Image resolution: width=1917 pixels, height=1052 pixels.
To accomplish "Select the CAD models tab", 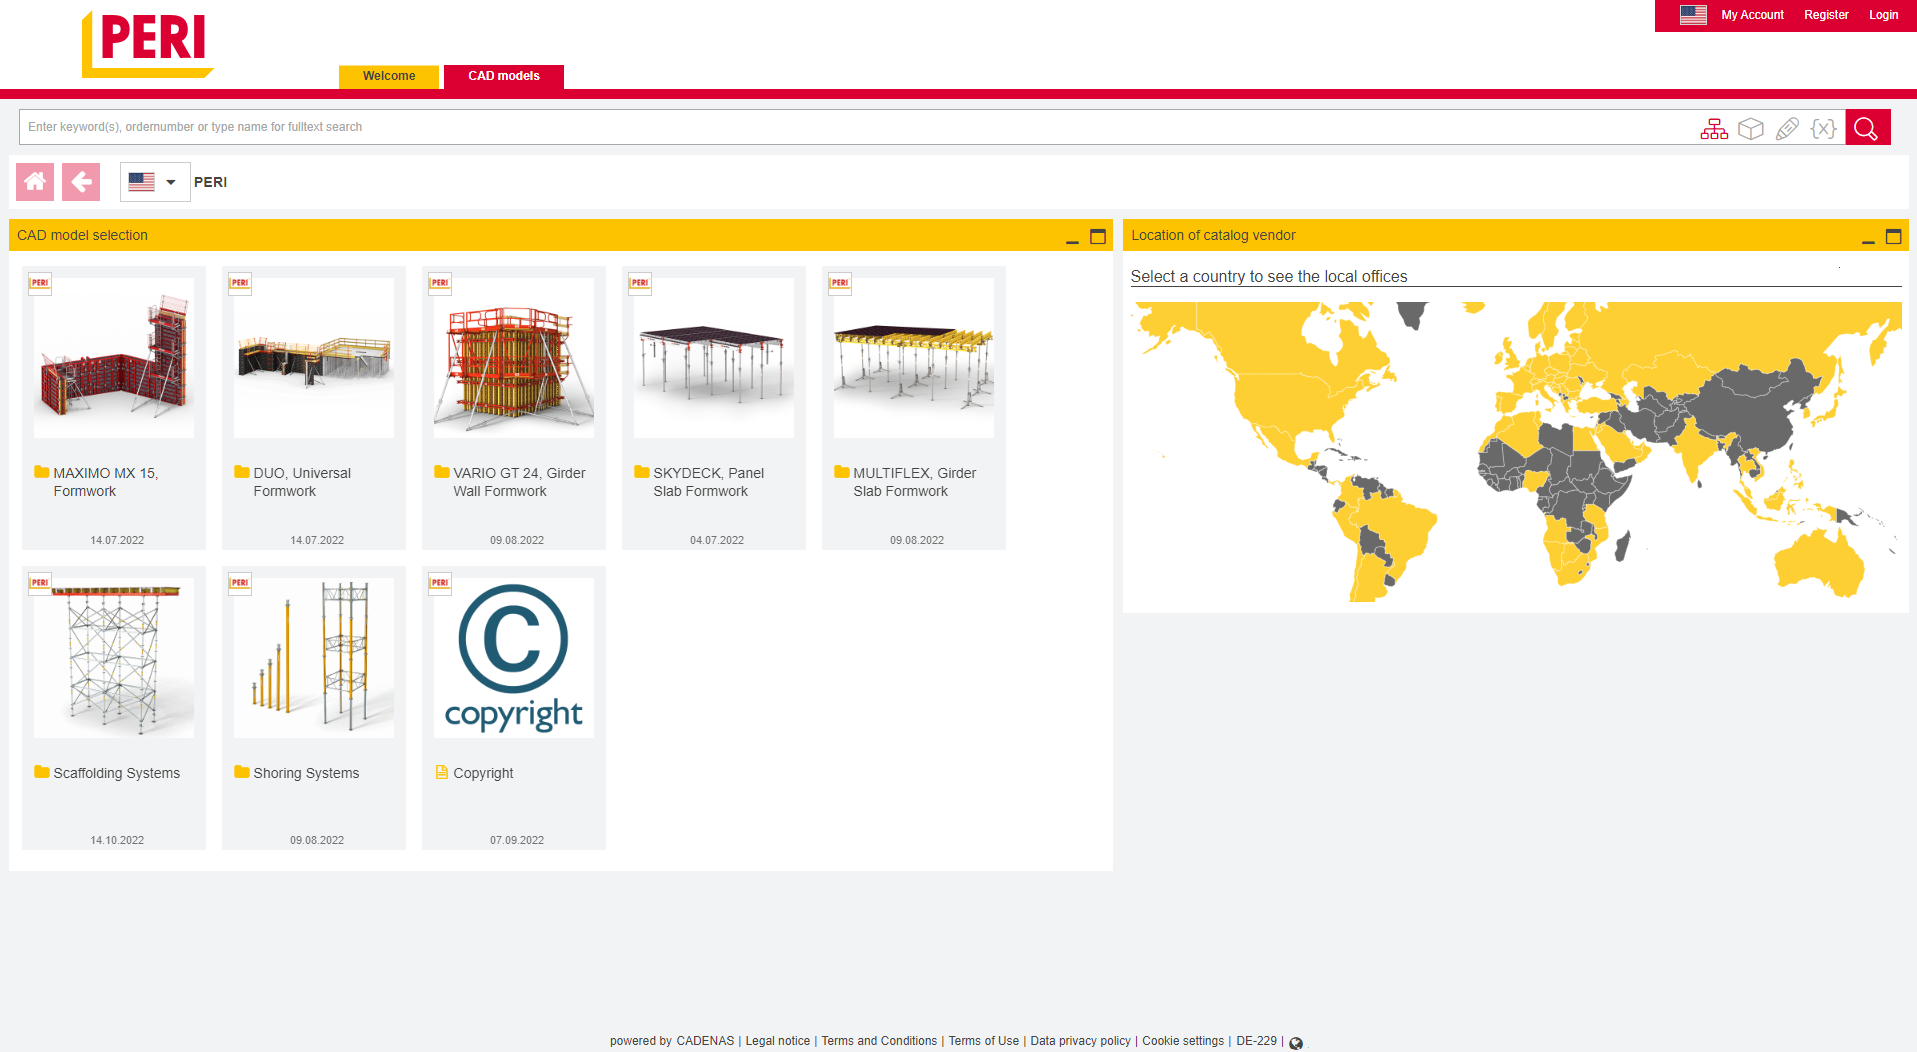I will click(x=504, y=76).
